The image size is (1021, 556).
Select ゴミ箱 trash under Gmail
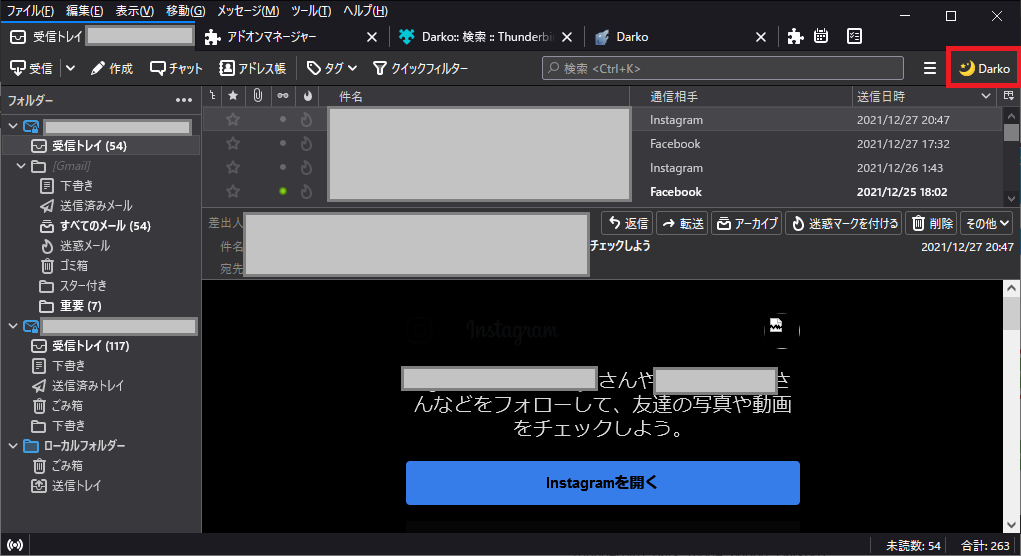[x=74, y=266]
